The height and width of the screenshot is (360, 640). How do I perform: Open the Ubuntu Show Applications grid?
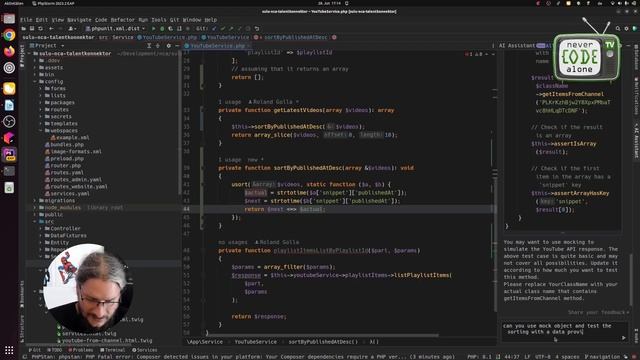[x=9, y=350]
